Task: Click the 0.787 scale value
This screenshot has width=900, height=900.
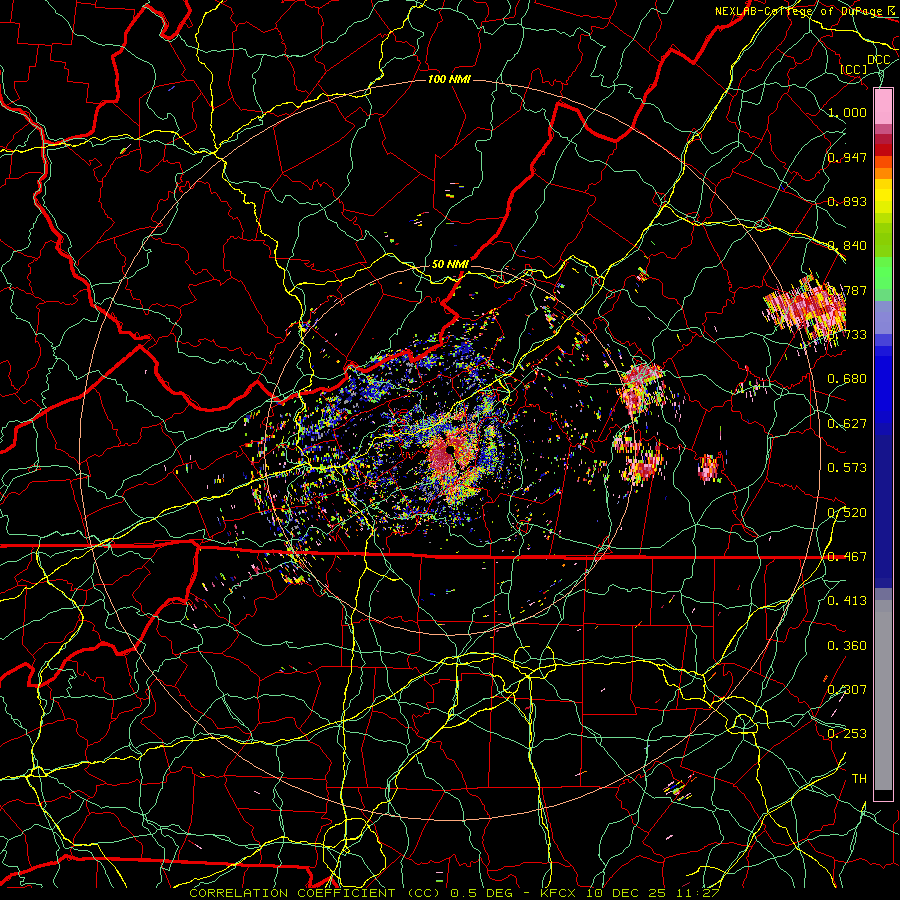Action: [x=847, y=290]
